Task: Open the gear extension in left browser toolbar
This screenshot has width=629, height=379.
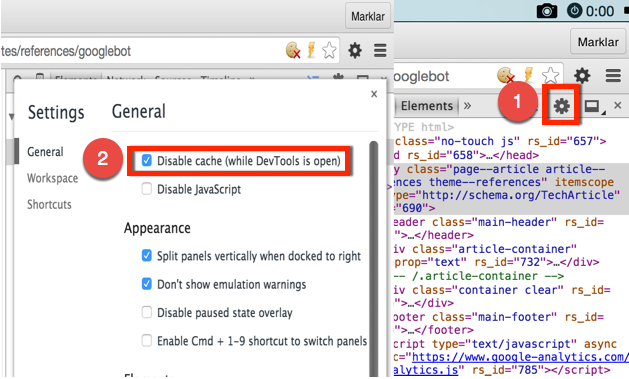Action: (355, 51)
